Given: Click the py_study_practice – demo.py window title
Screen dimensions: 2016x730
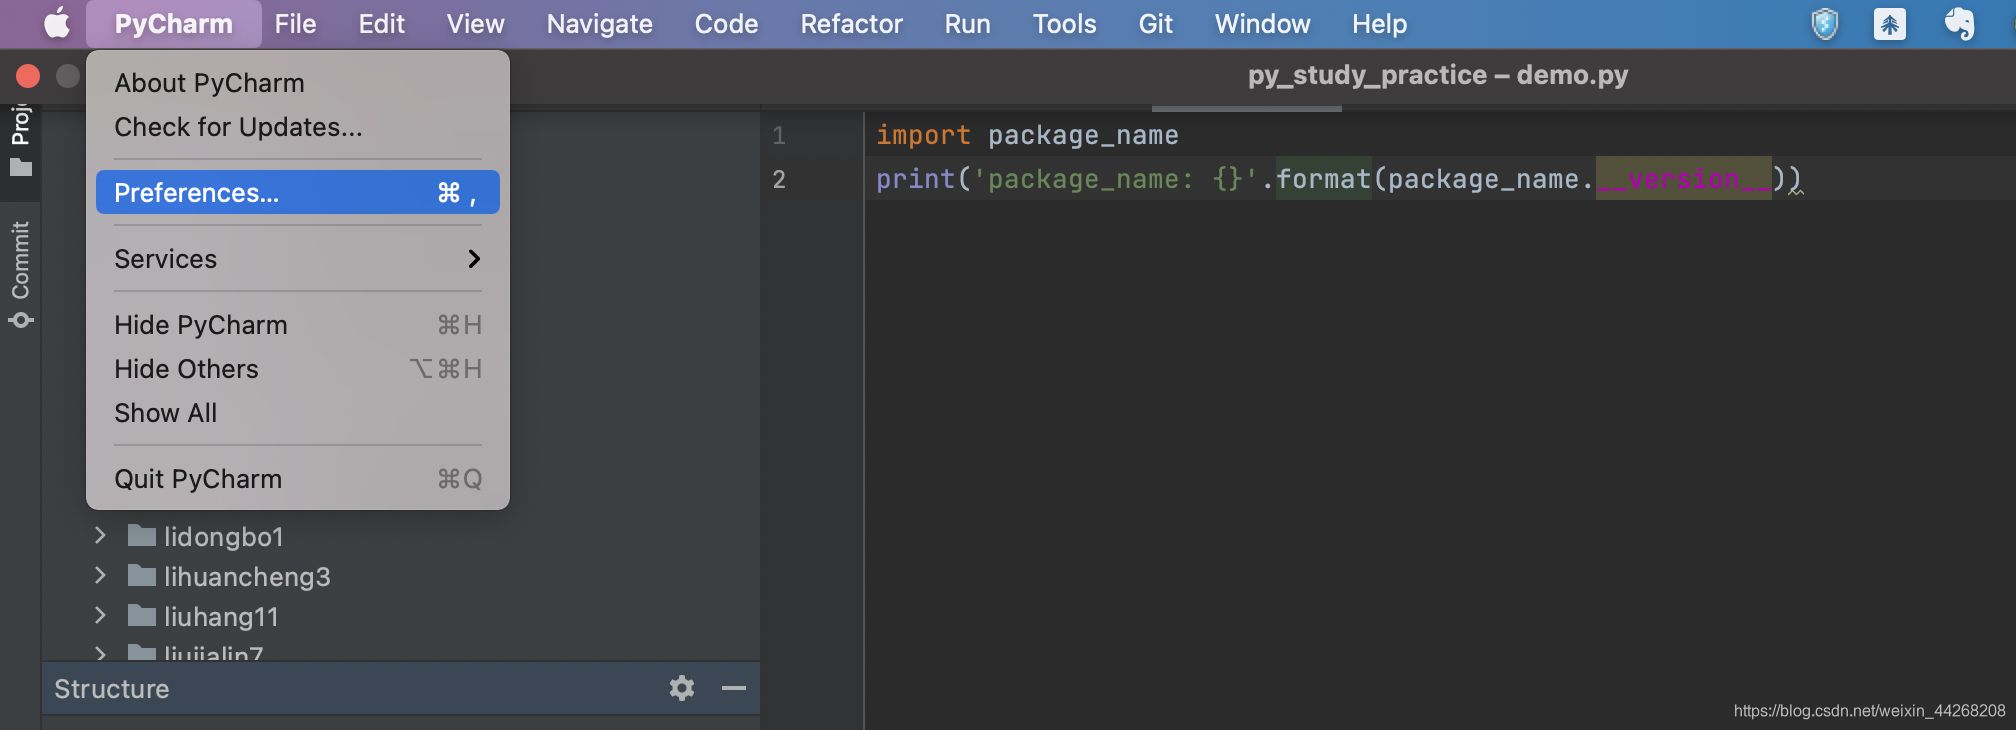Looking at the screenshot, I should coord(1438,75).
